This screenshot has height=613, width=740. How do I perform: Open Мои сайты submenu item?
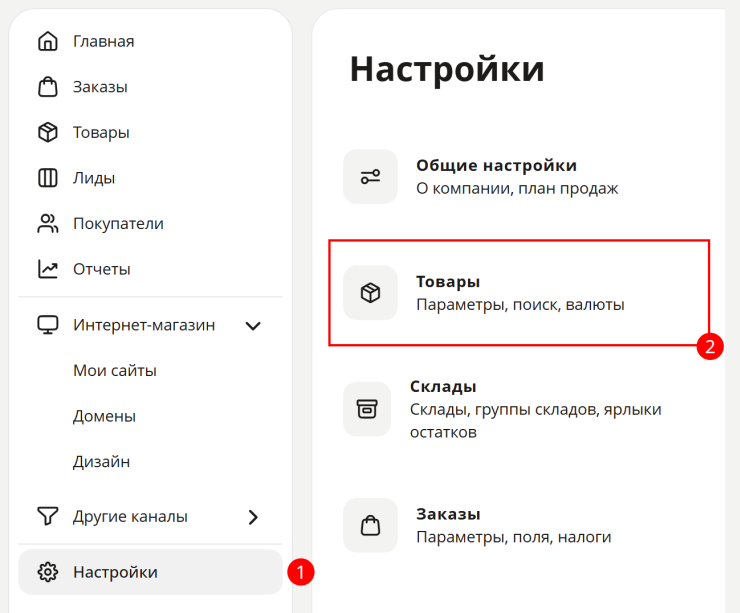pyautogui.click(x=115, y=371)
